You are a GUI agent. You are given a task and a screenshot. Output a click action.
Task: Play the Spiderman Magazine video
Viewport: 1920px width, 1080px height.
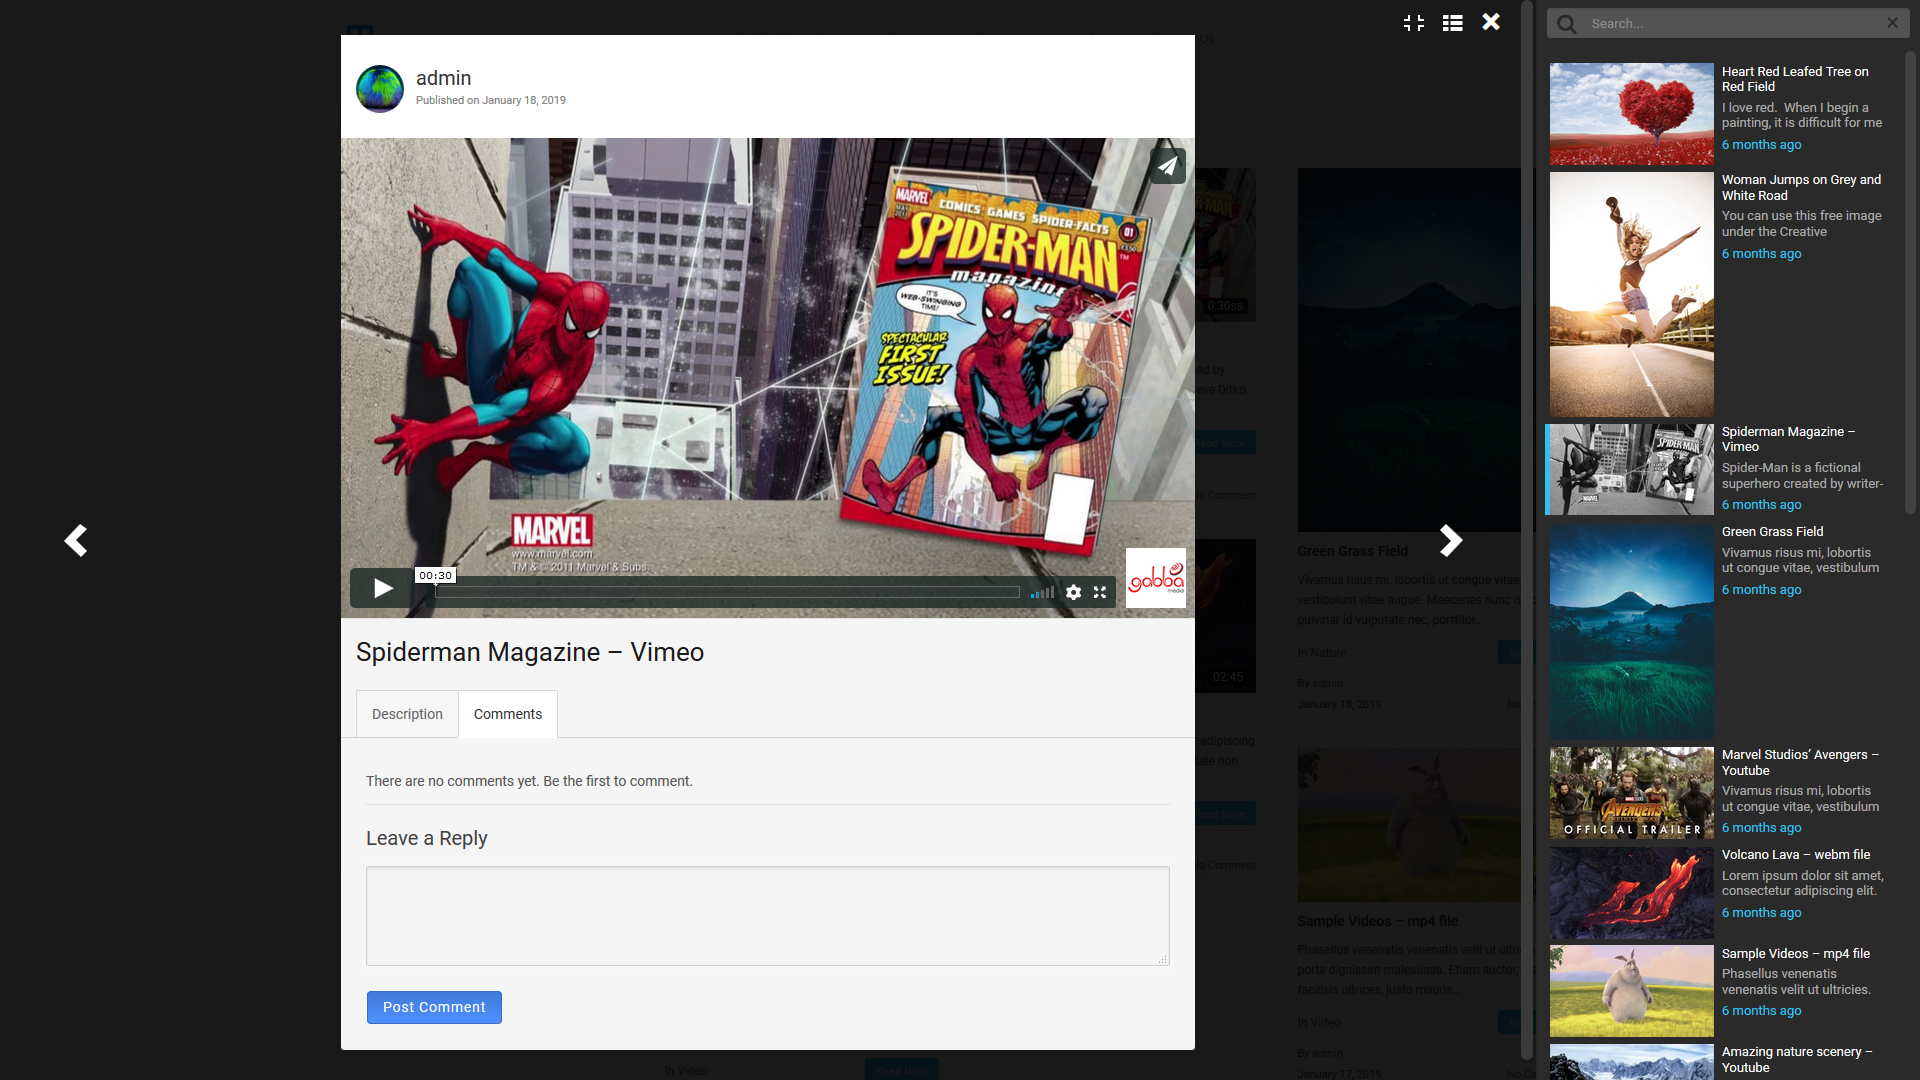(x=382, y=588)
